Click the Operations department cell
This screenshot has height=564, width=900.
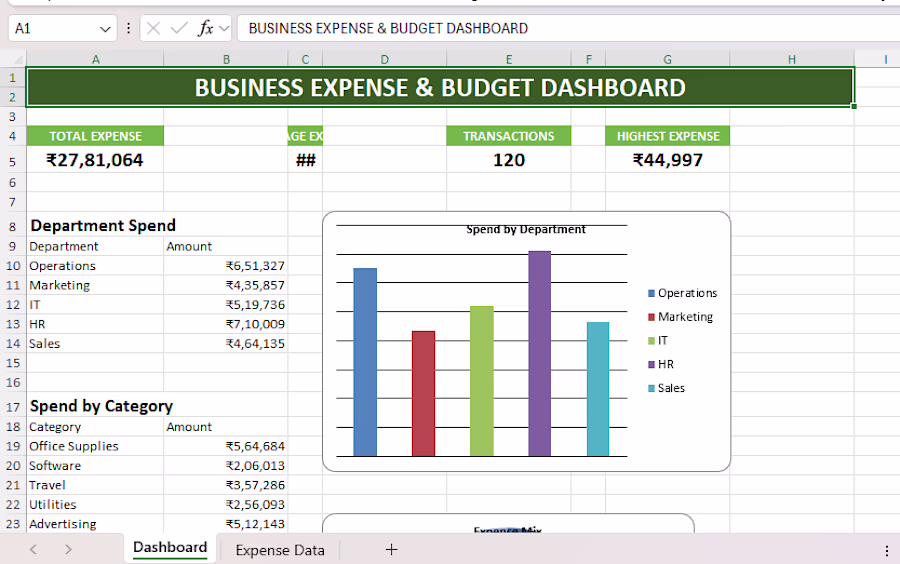(x=95, y=266)
